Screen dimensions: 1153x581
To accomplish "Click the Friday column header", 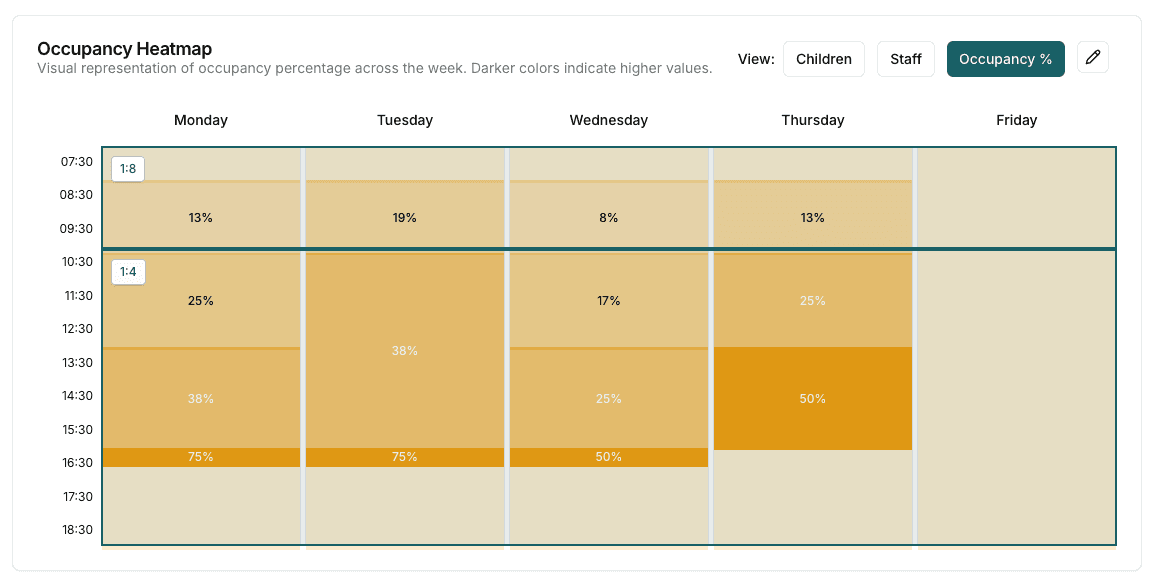I will [1016, 120].
